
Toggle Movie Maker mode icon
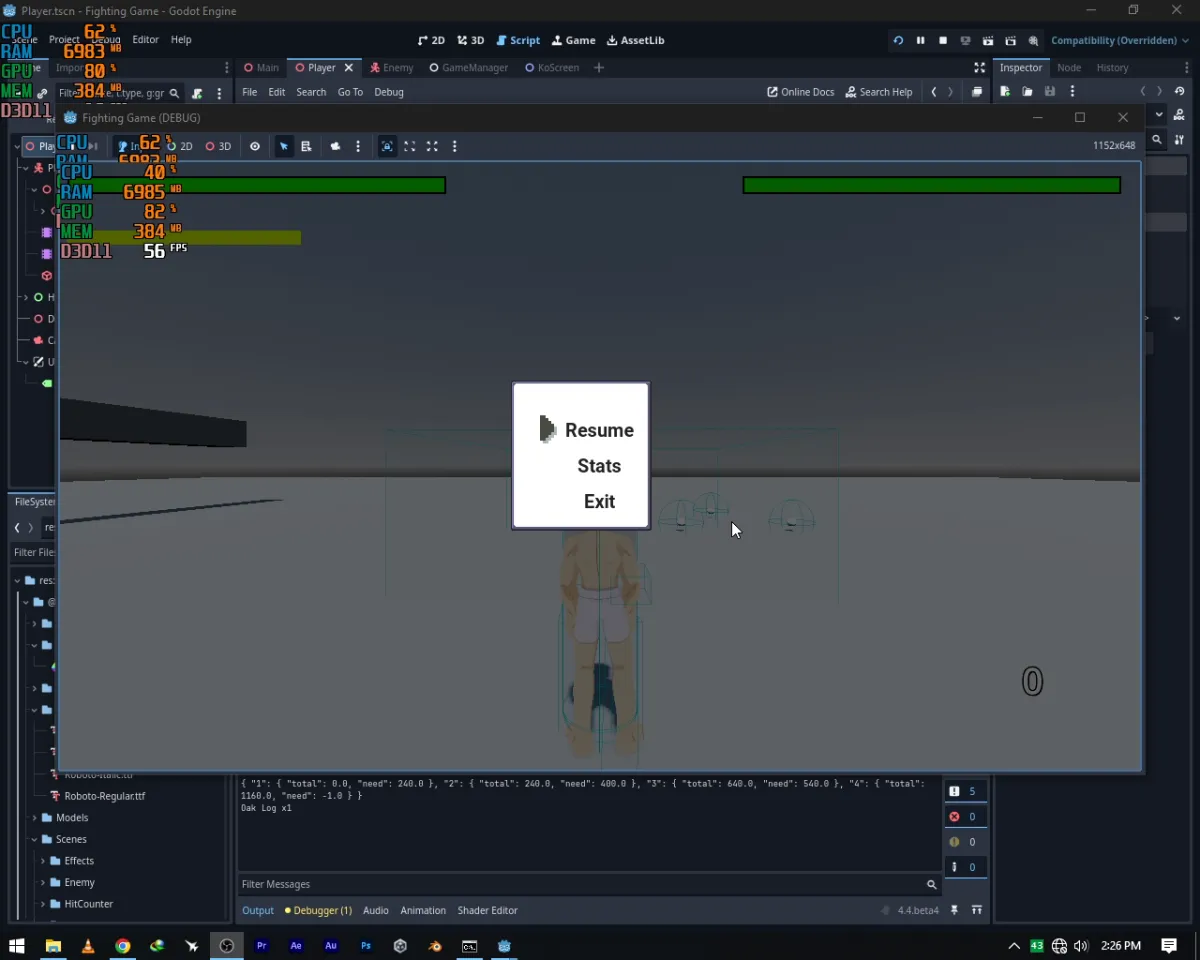(x=1033, y=40)
